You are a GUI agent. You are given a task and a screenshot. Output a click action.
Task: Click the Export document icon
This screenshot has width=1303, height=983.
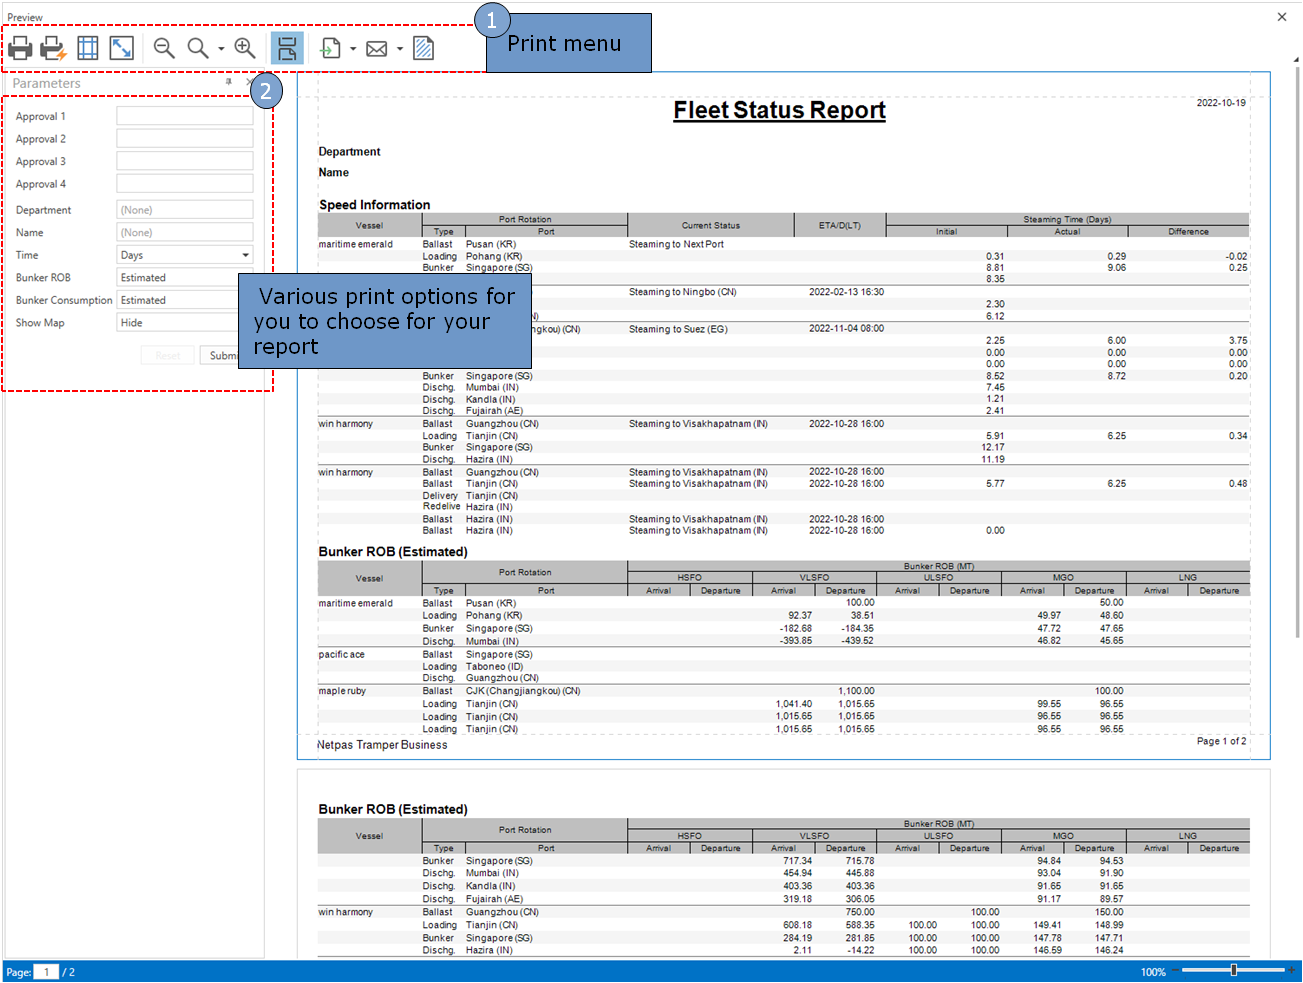[x=331, y=48]
